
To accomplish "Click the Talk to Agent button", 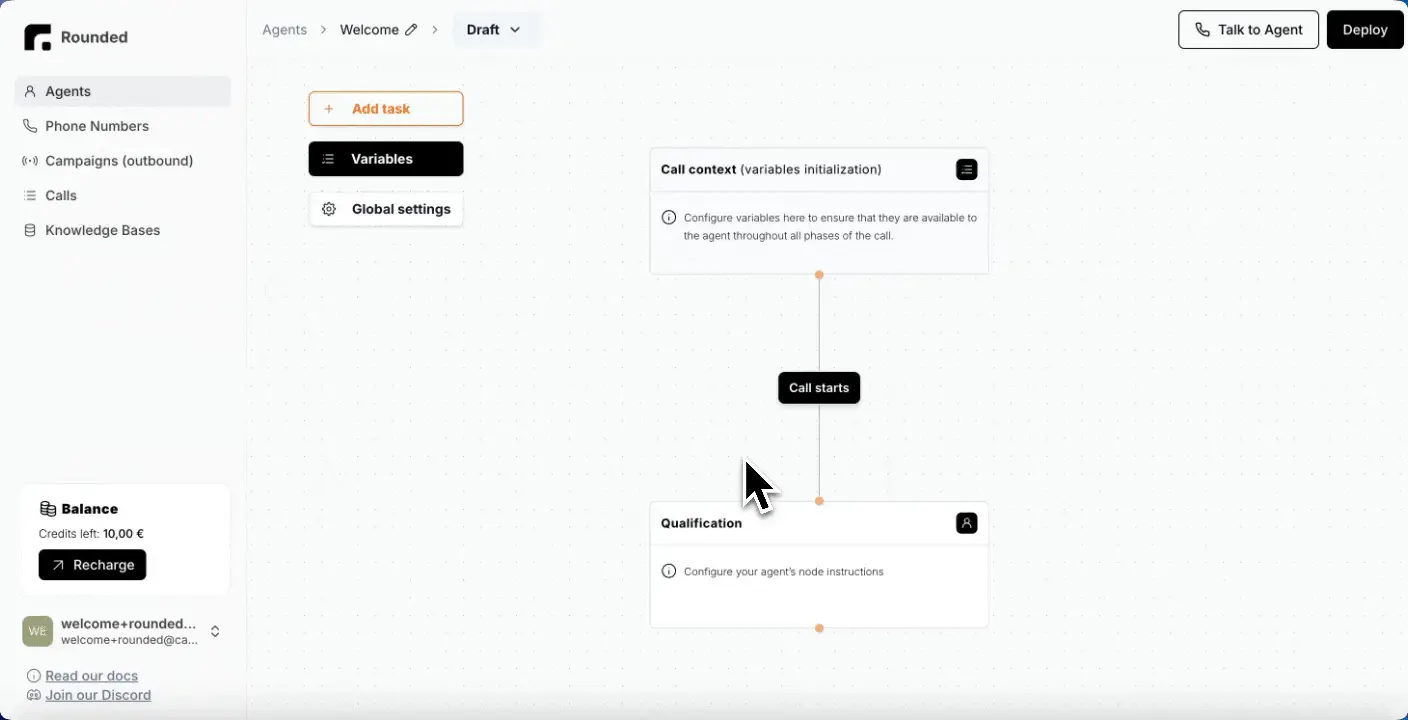I will pyautogui.click(x=1248, y=30).
